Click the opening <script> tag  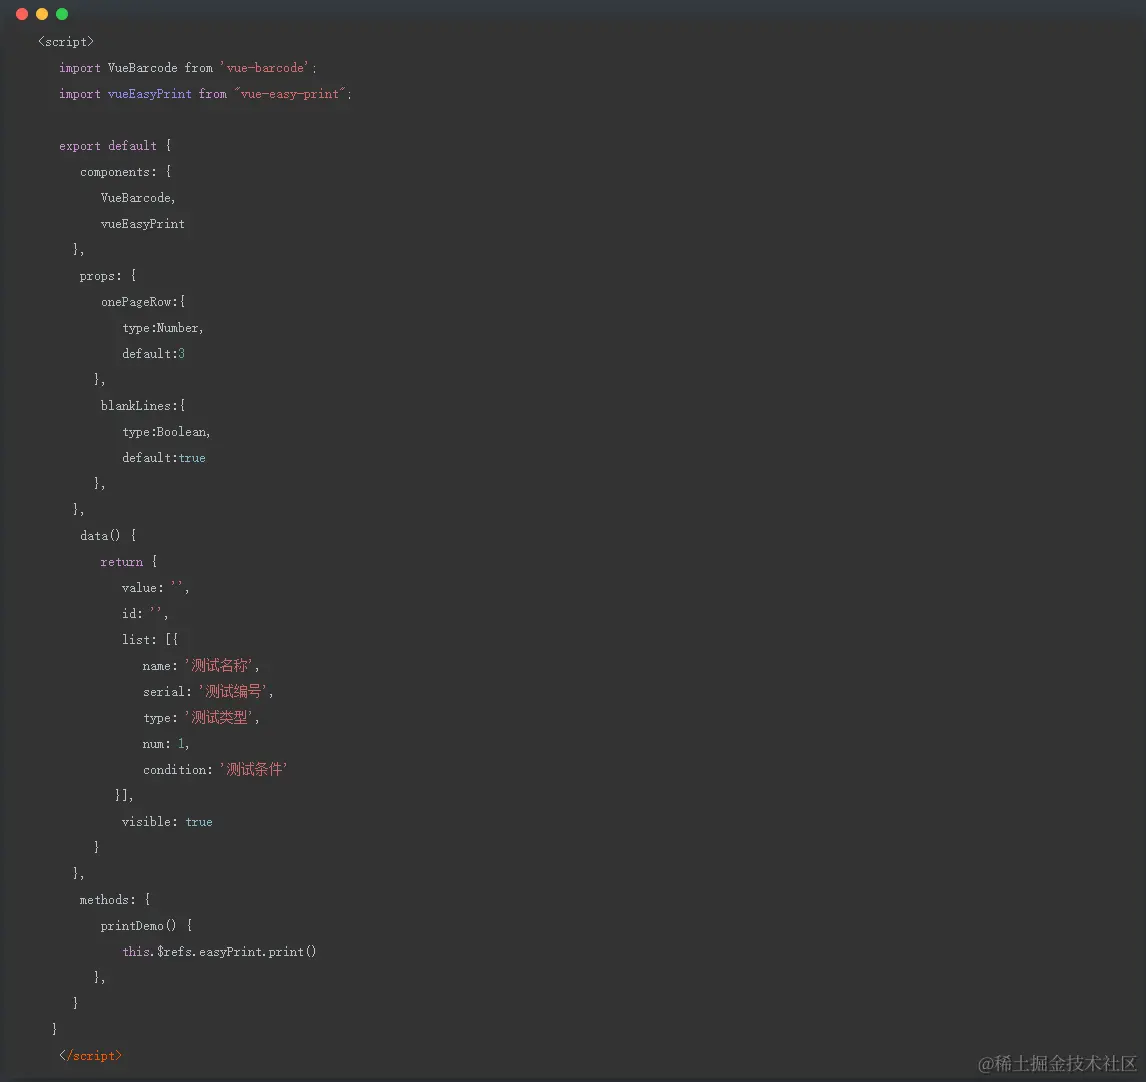pyautogui.click(x=66, y=42)
